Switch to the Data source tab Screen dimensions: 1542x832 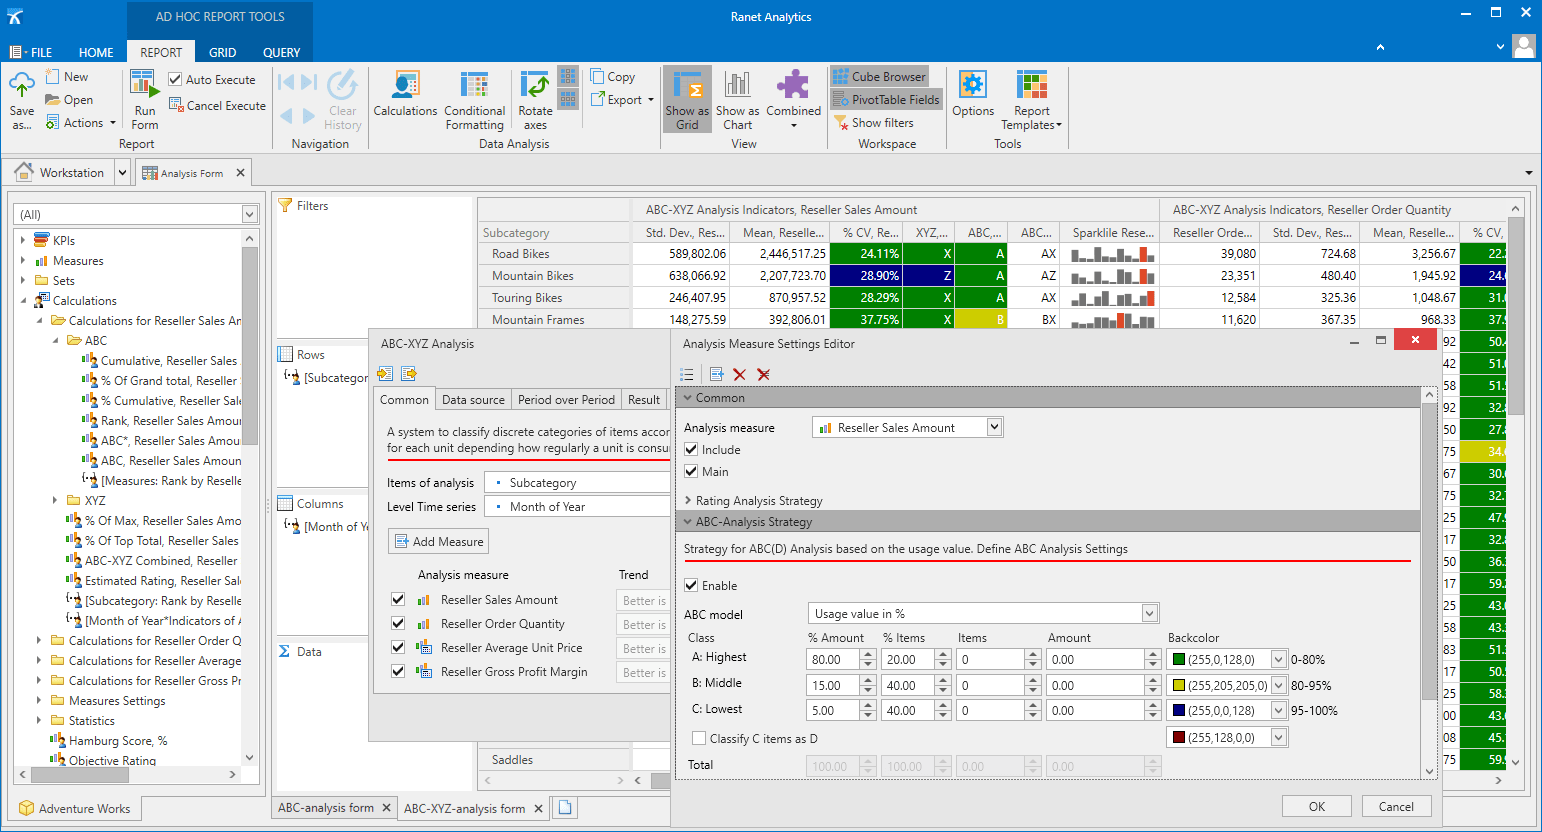pos(473,400)
